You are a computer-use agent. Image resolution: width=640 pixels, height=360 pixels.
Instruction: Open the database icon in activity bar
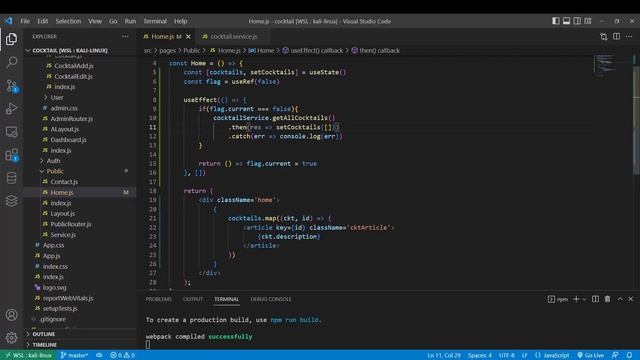point(11,178)
